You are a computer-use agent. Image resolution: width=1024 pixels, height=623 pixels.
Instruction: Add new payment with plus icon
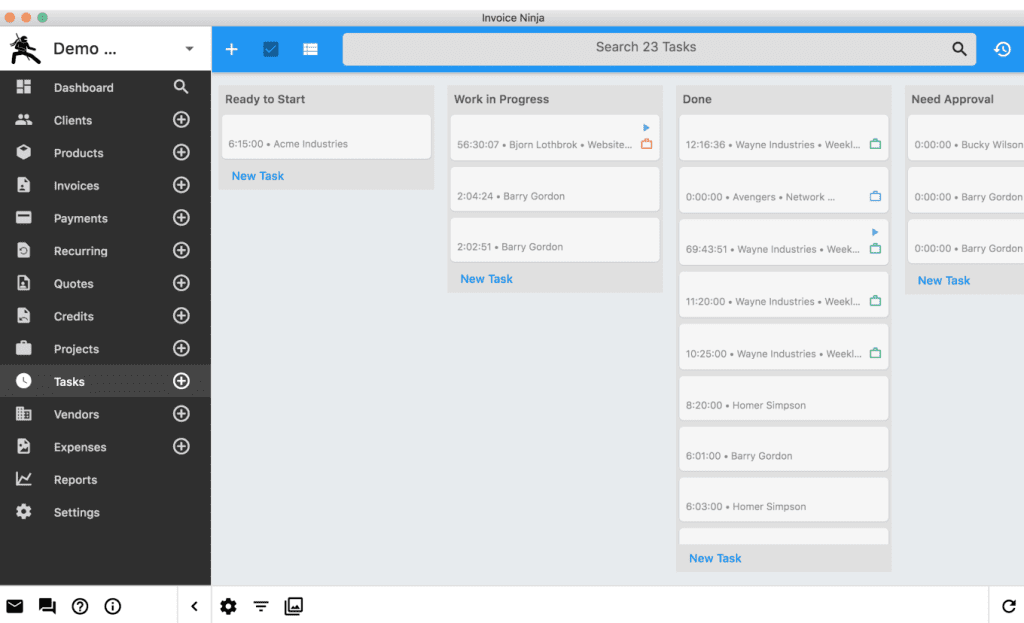point(181,217)
